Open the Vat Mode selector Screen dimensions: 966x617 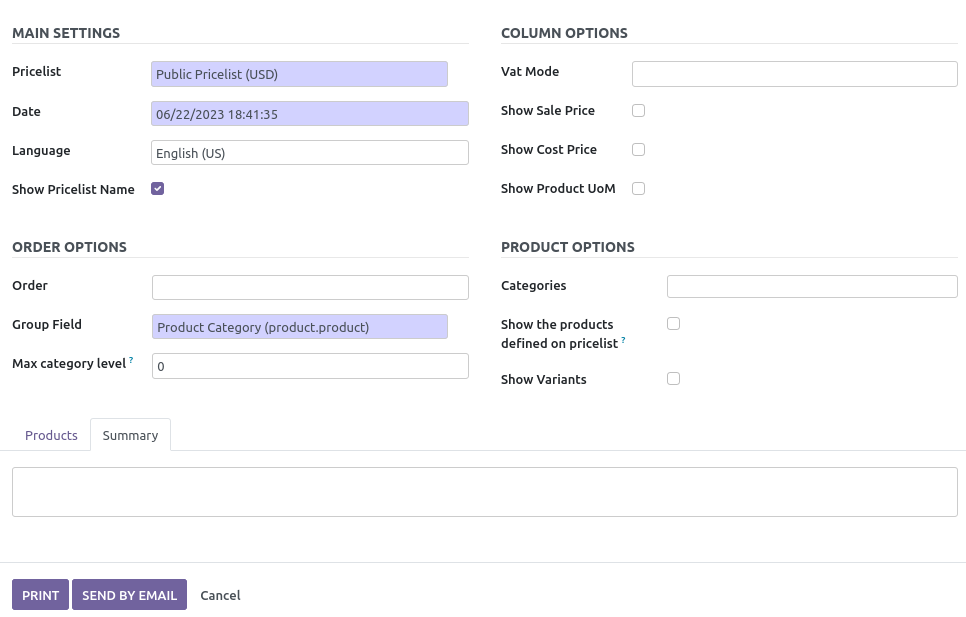[x=794, y=73]
